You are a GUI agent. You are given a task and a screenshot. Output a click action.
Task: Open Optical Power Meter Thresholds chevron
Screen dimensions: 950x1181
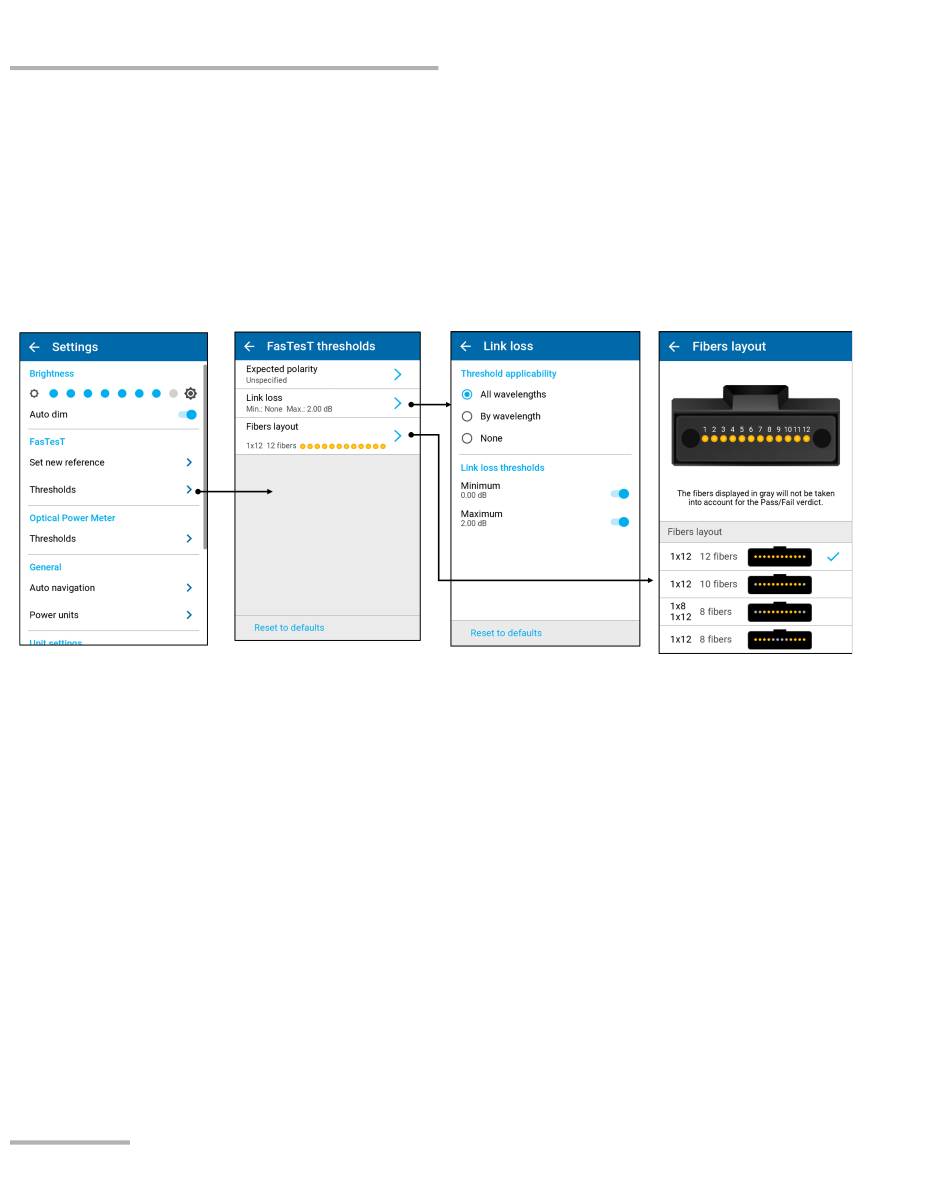coord(189,539)
